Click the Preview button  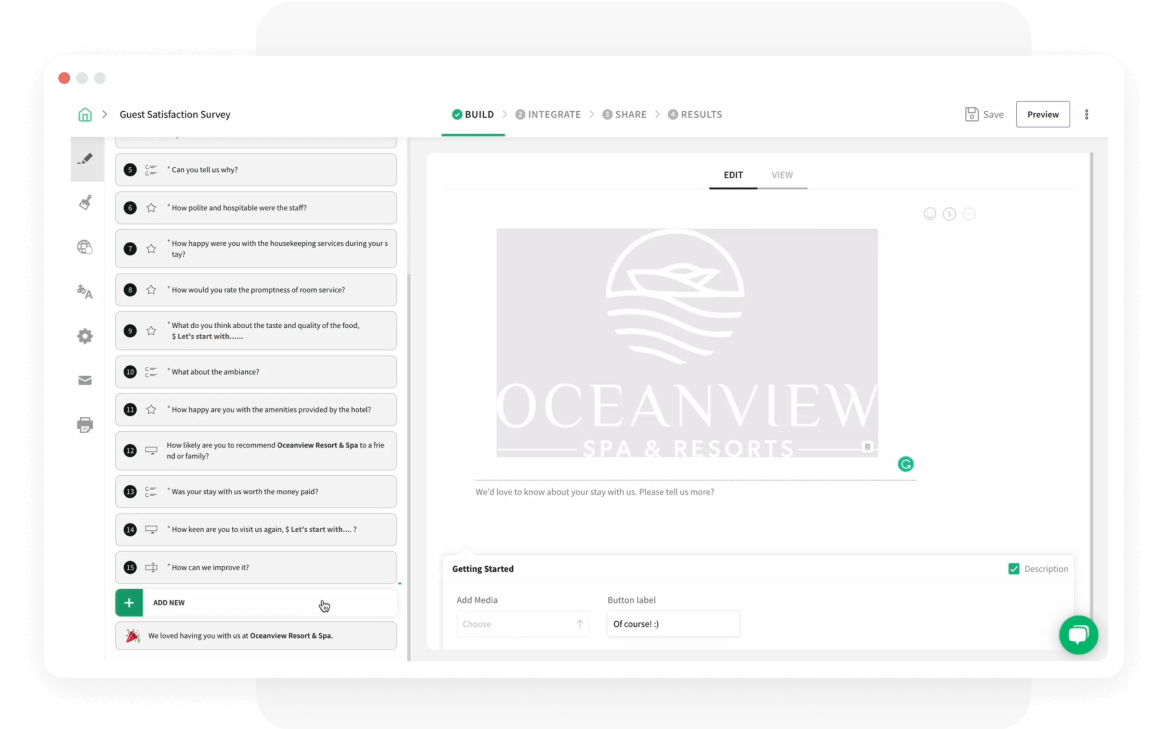(x=1042, y=114)
